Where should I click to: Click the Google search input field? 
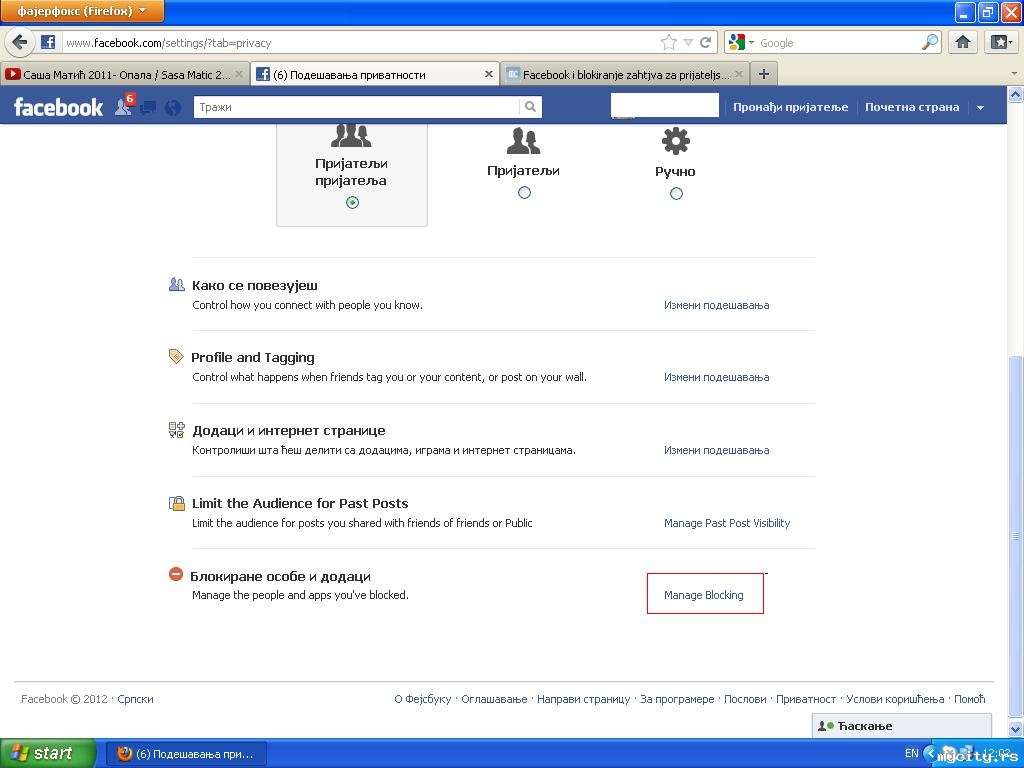tap(838, 42)
